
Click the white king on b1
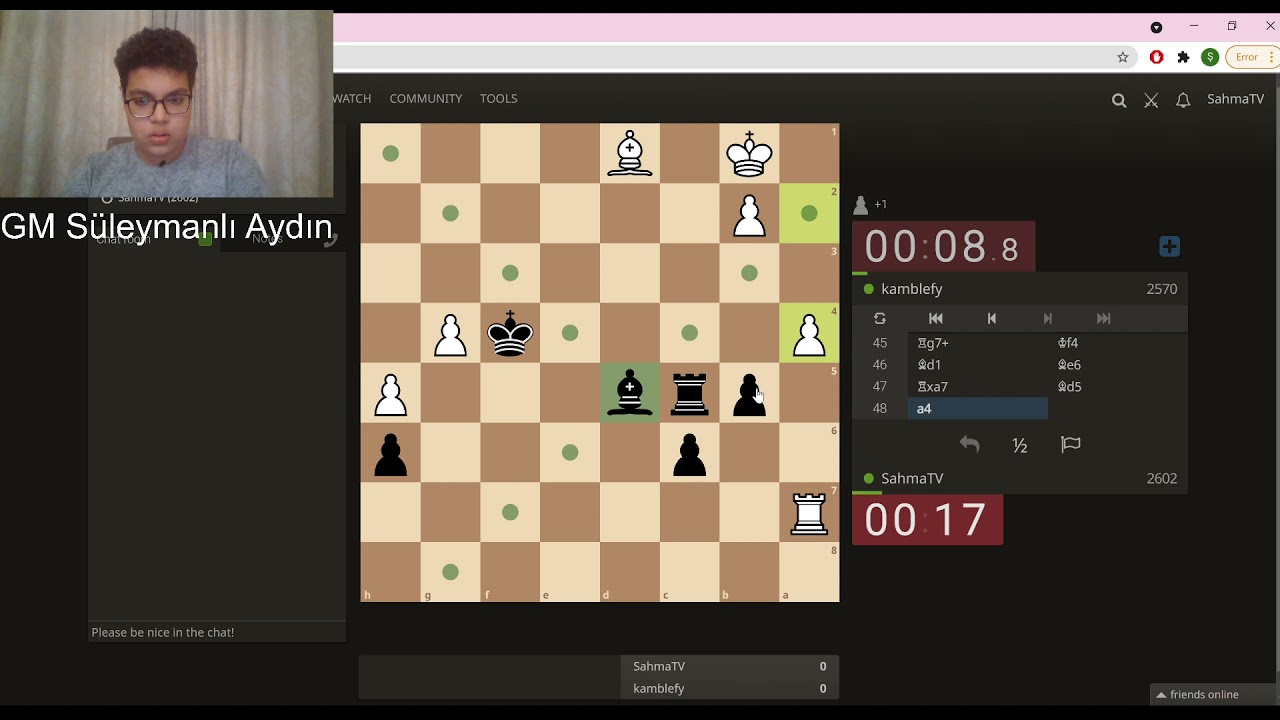click(750, 153)
